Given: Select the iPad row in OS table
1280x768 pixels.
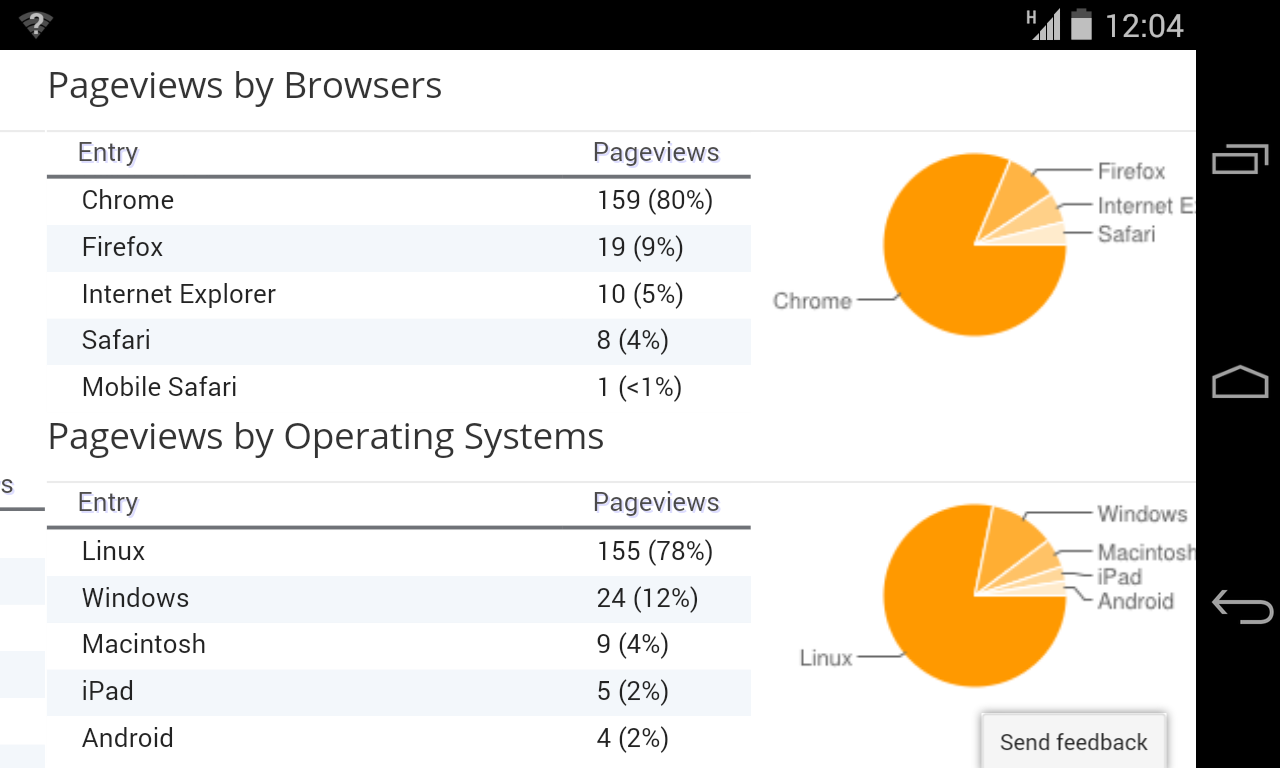Looking at the screenshot, I should [398, 692].
